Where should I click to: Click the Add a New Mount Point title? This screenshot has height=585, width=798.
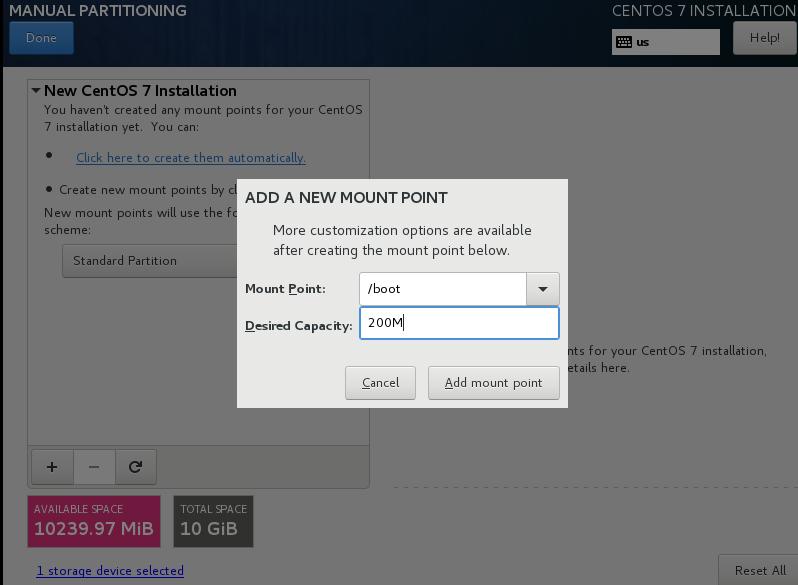[x=346, y=198]
